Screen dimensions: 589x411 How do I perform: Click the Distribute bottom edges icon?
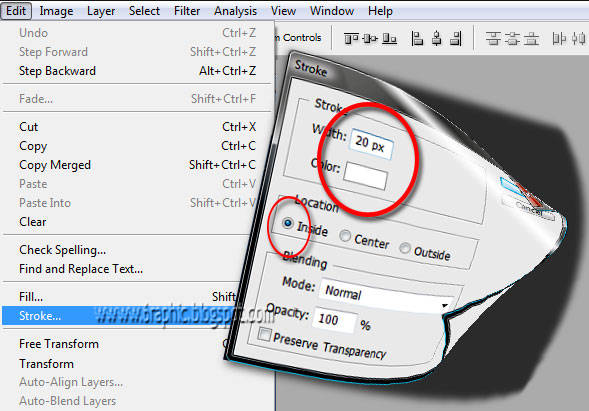[531, 38]
